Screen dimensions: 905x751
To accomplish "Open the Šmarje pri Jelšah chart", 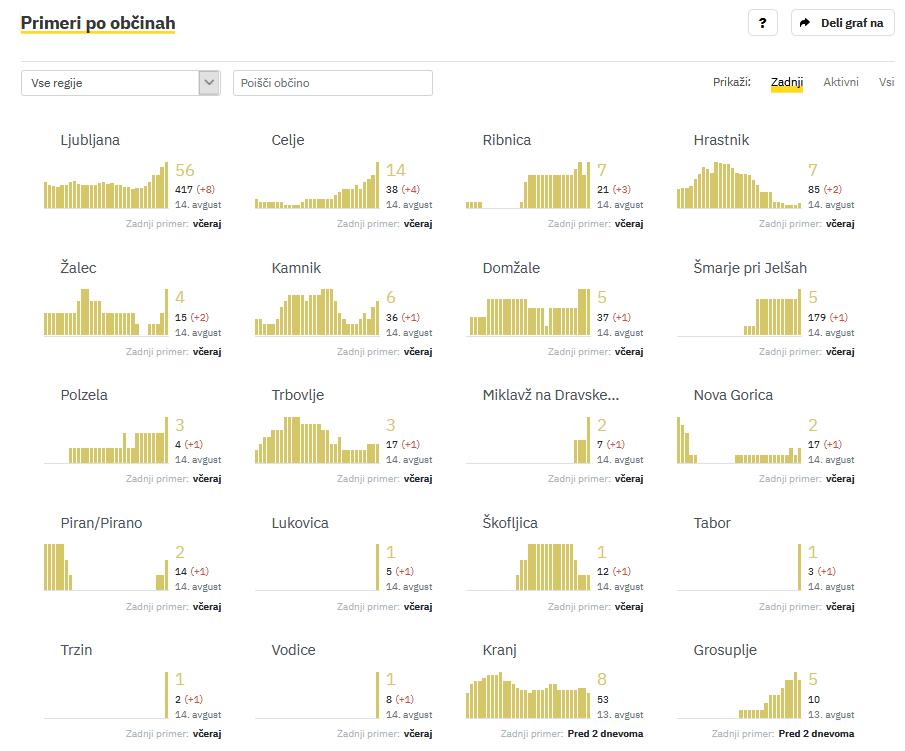I will coord(739,314).
